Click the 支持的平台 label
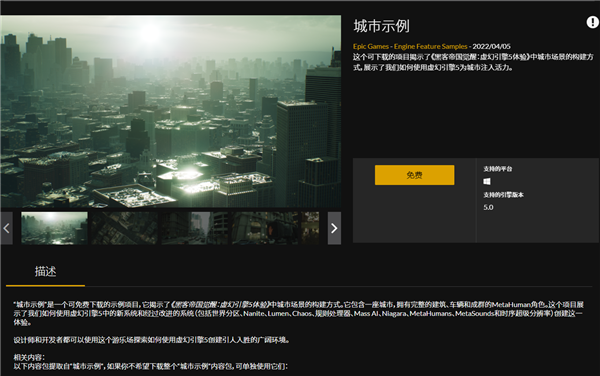The height and width of the screenshot is (376, 600). point(497,169)
